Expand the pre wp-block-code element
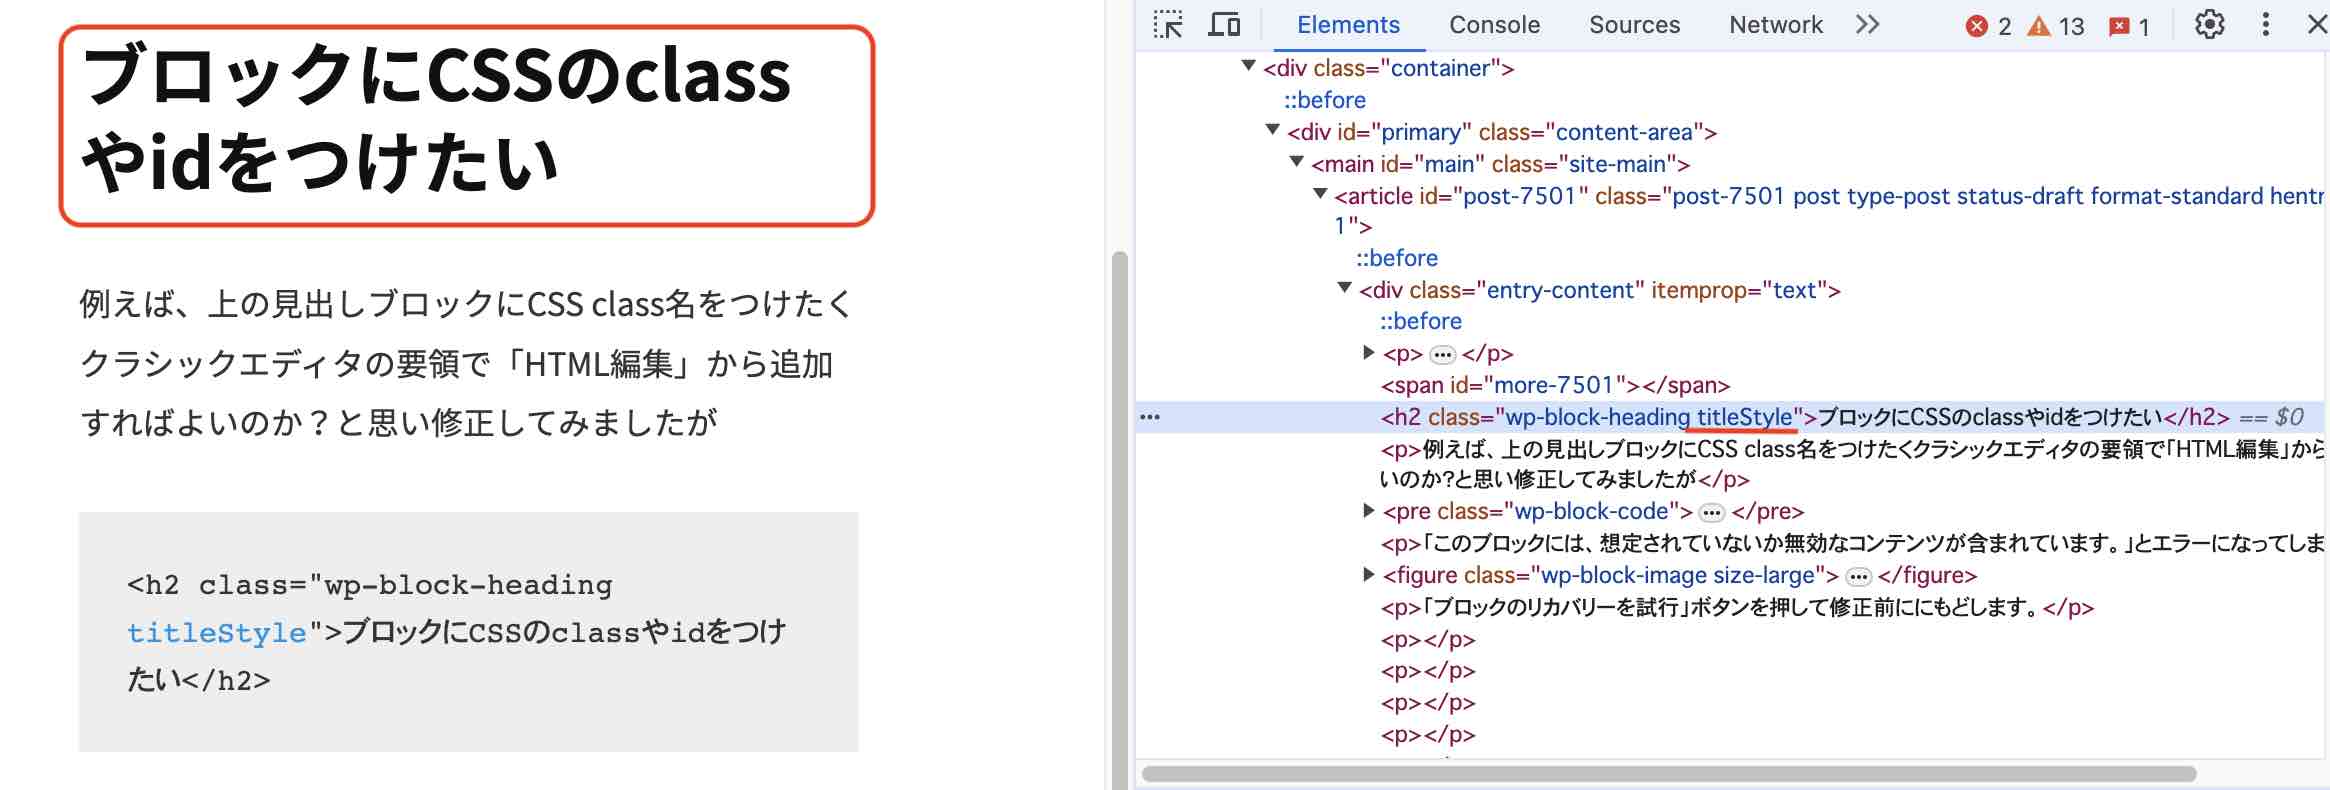2330x790 pixels. pyautogui.click(x=1369, y=511)
